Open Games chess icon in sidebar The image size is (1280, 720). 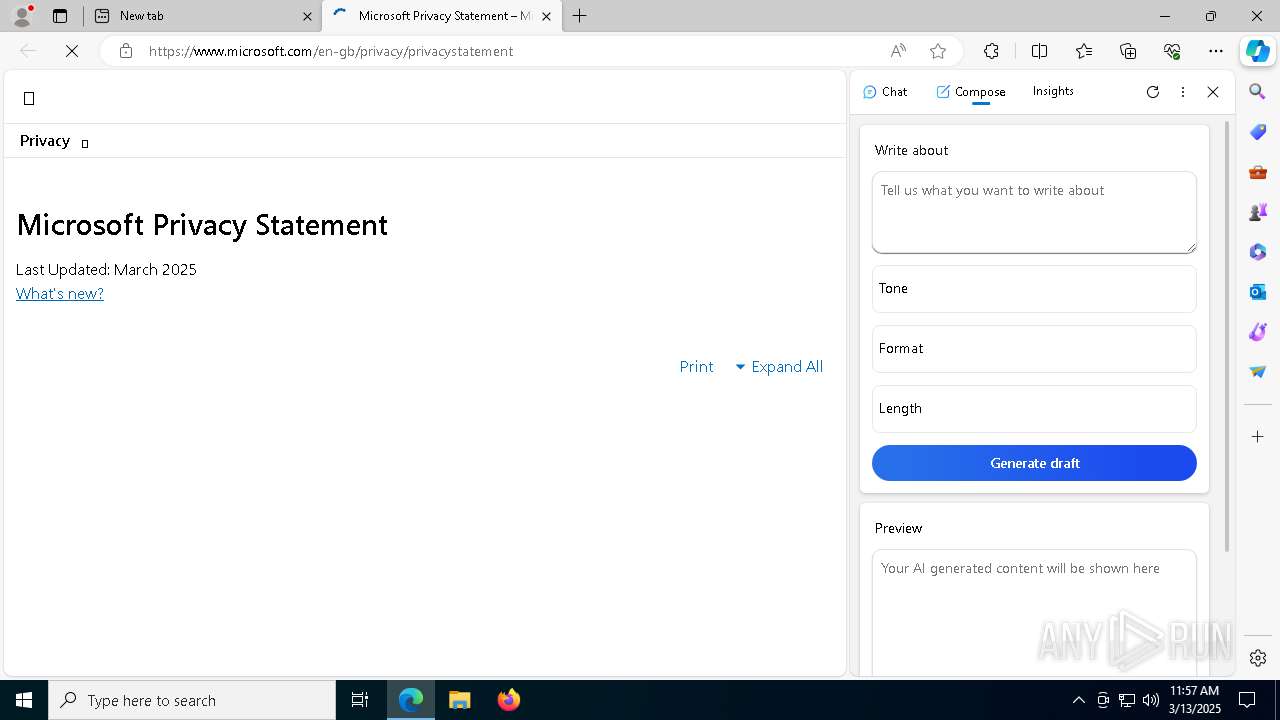tap(1258, 212)
